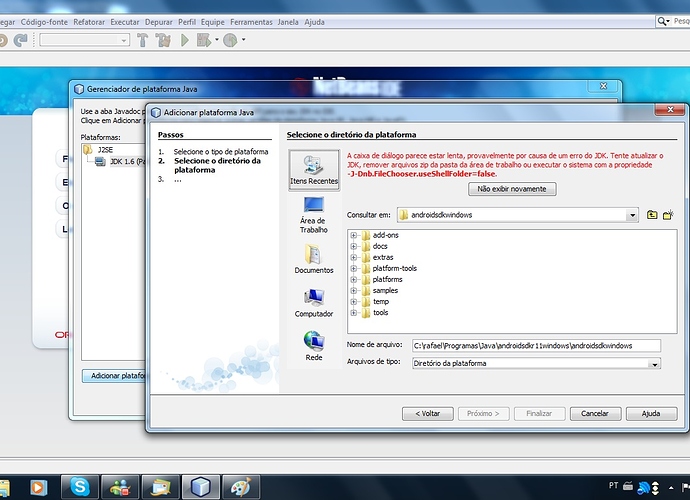Select Computador shortcut

pyautogui.click(x=314, y=302)
